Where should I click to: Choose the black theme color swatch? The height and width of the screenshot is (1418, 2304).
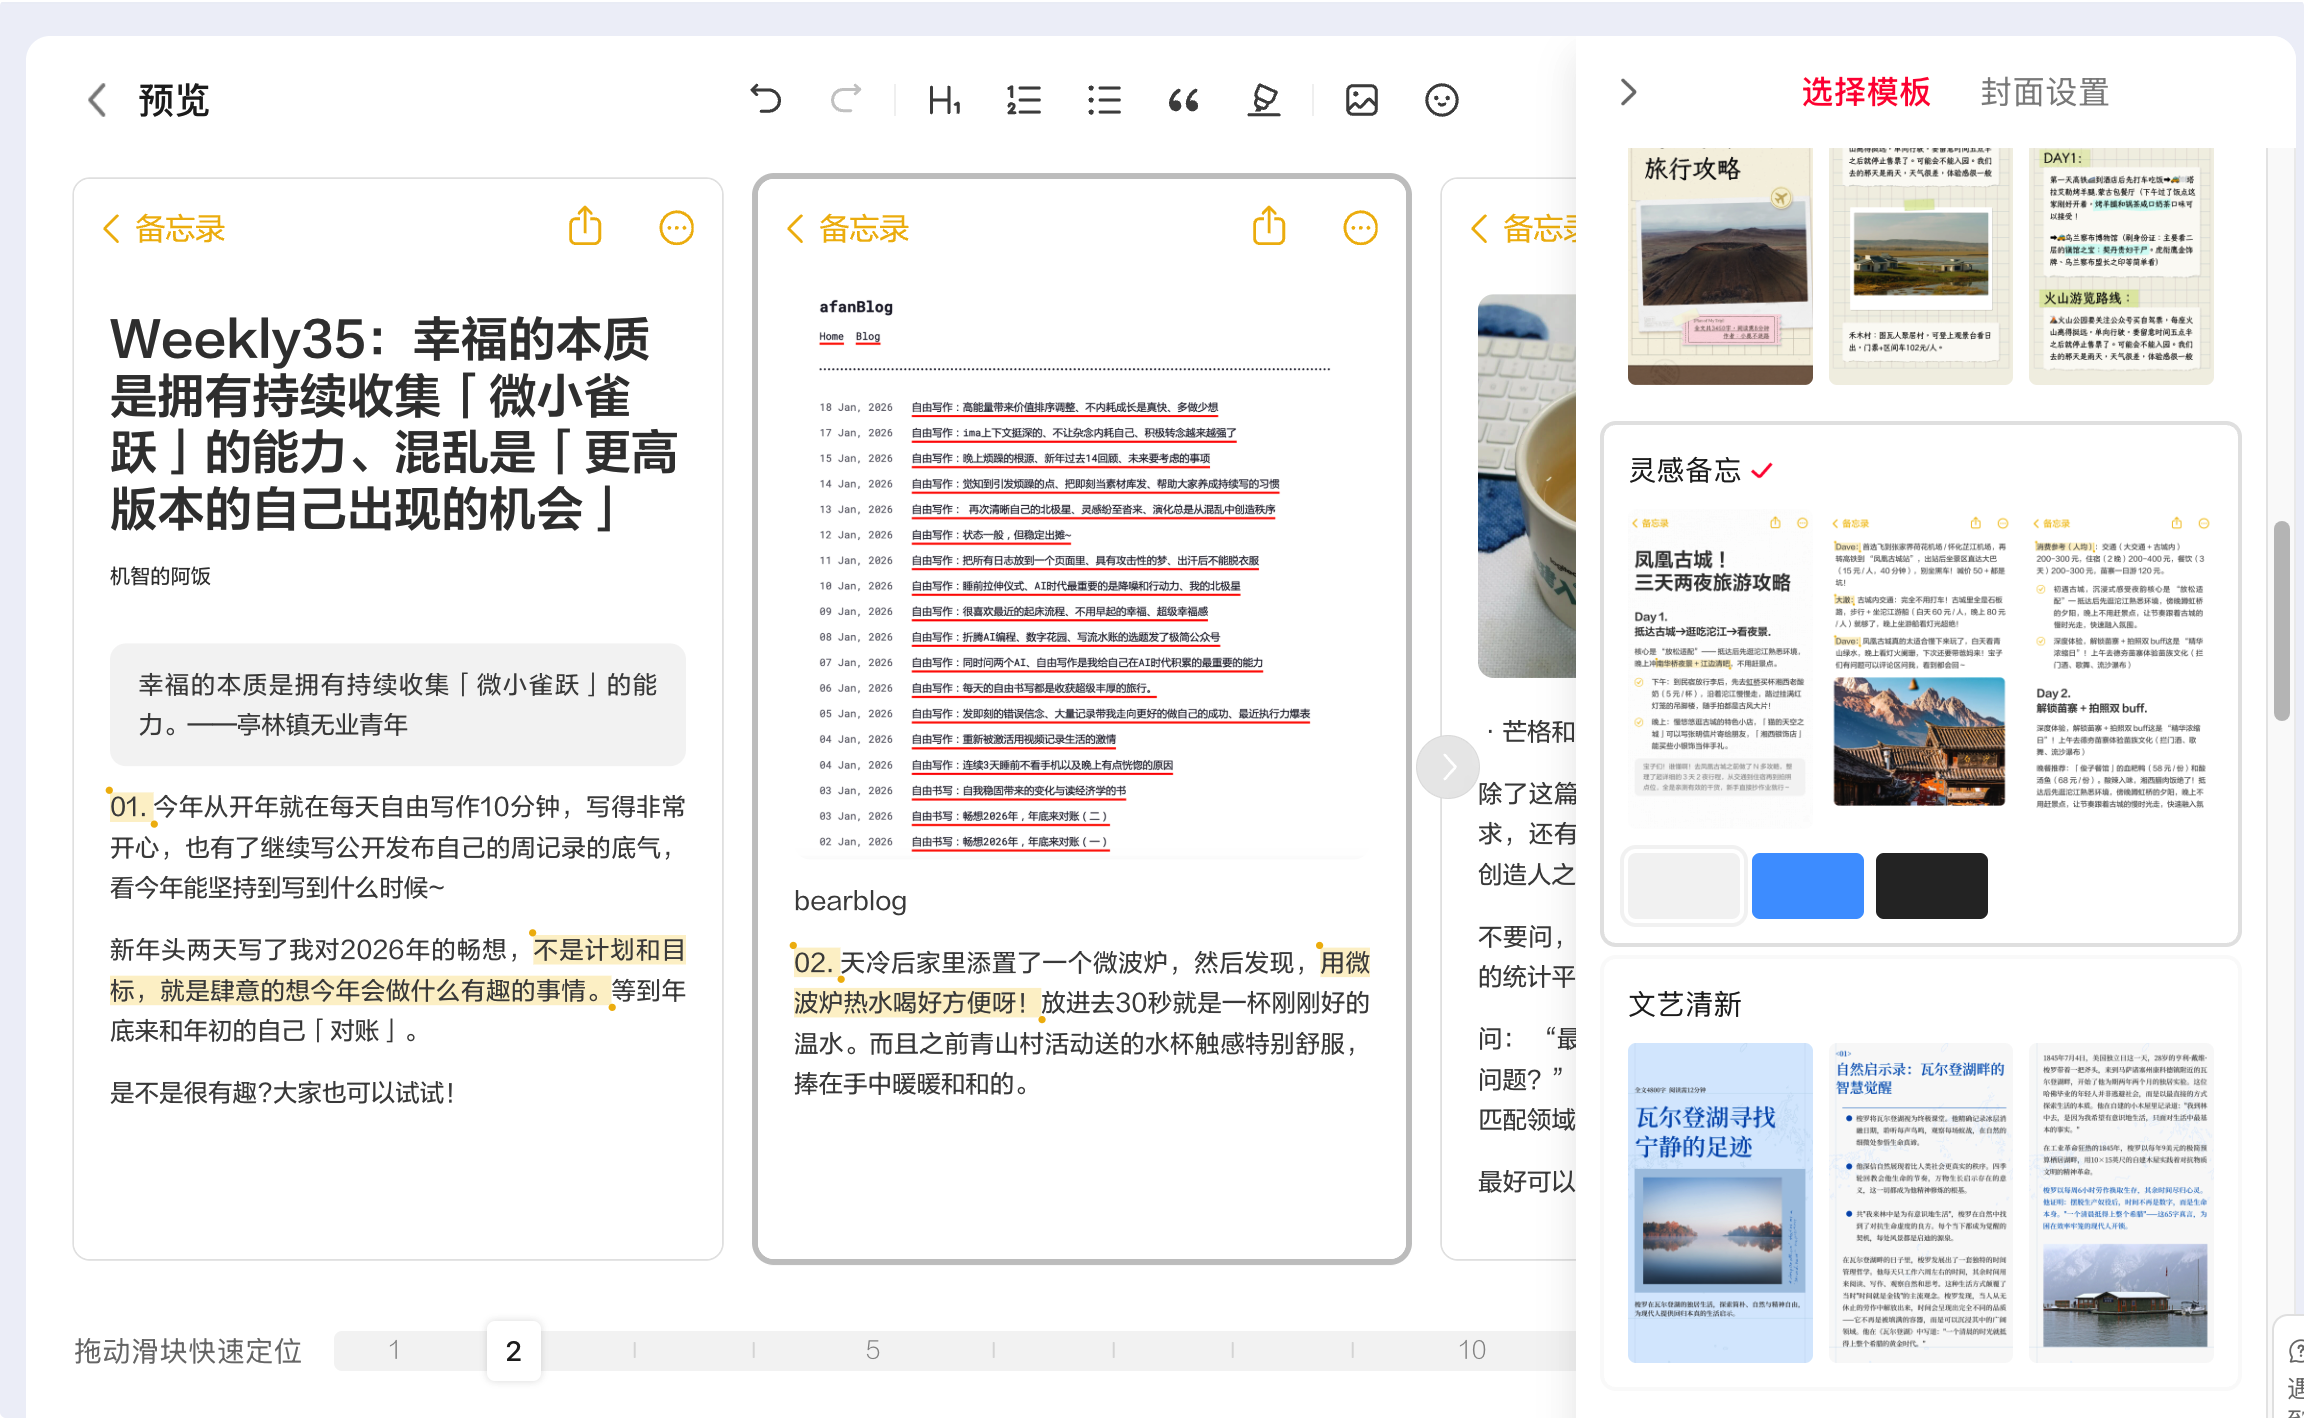pyautogui.click(x=1931, y=886)
